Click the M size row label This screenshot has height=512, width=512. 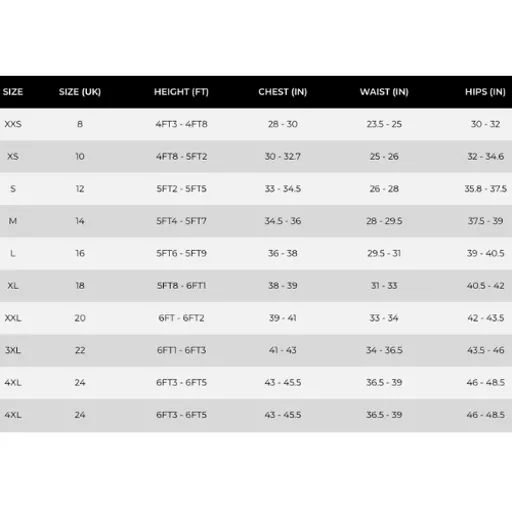13,221
